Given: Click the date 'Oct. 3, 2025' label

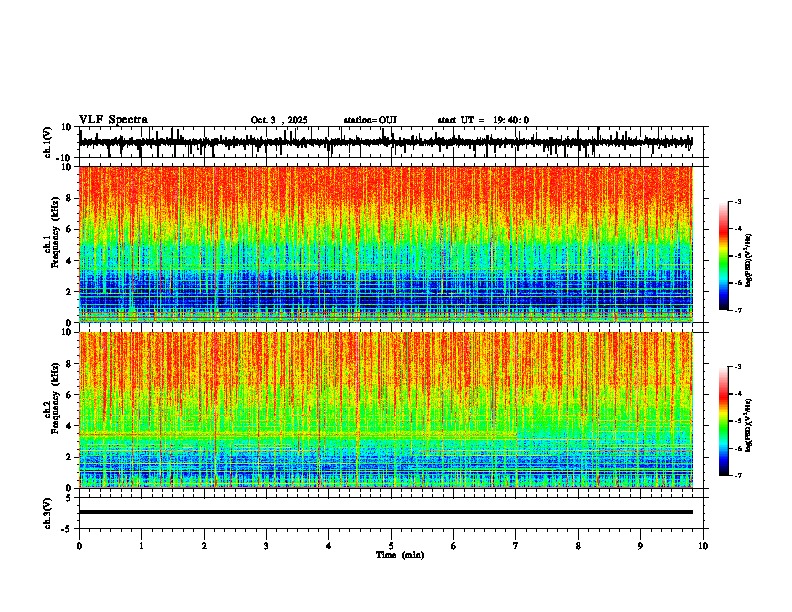Looking at the screenshot, I should click(x=279, y=120).
